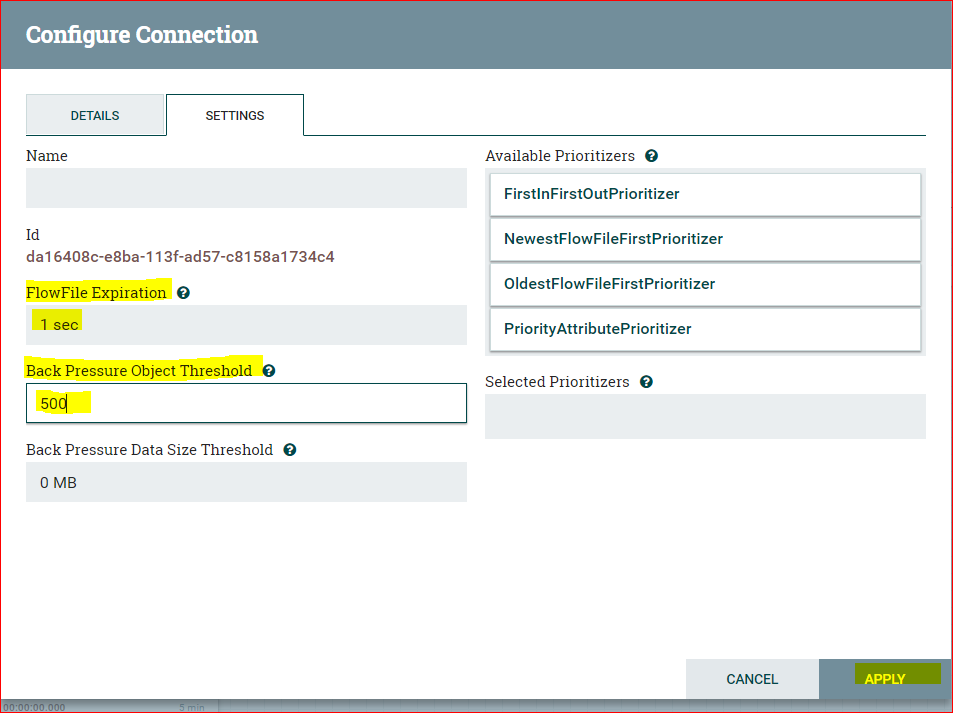Select the FirstInFirstOutPrioritizer item

tap(705, 195)
